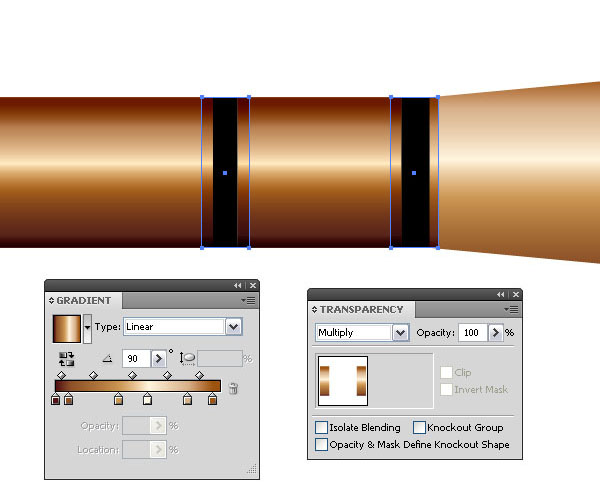Viewport: 600px width, 503px height.
Task: Click the reverse gradient icon
Action: 67,359
